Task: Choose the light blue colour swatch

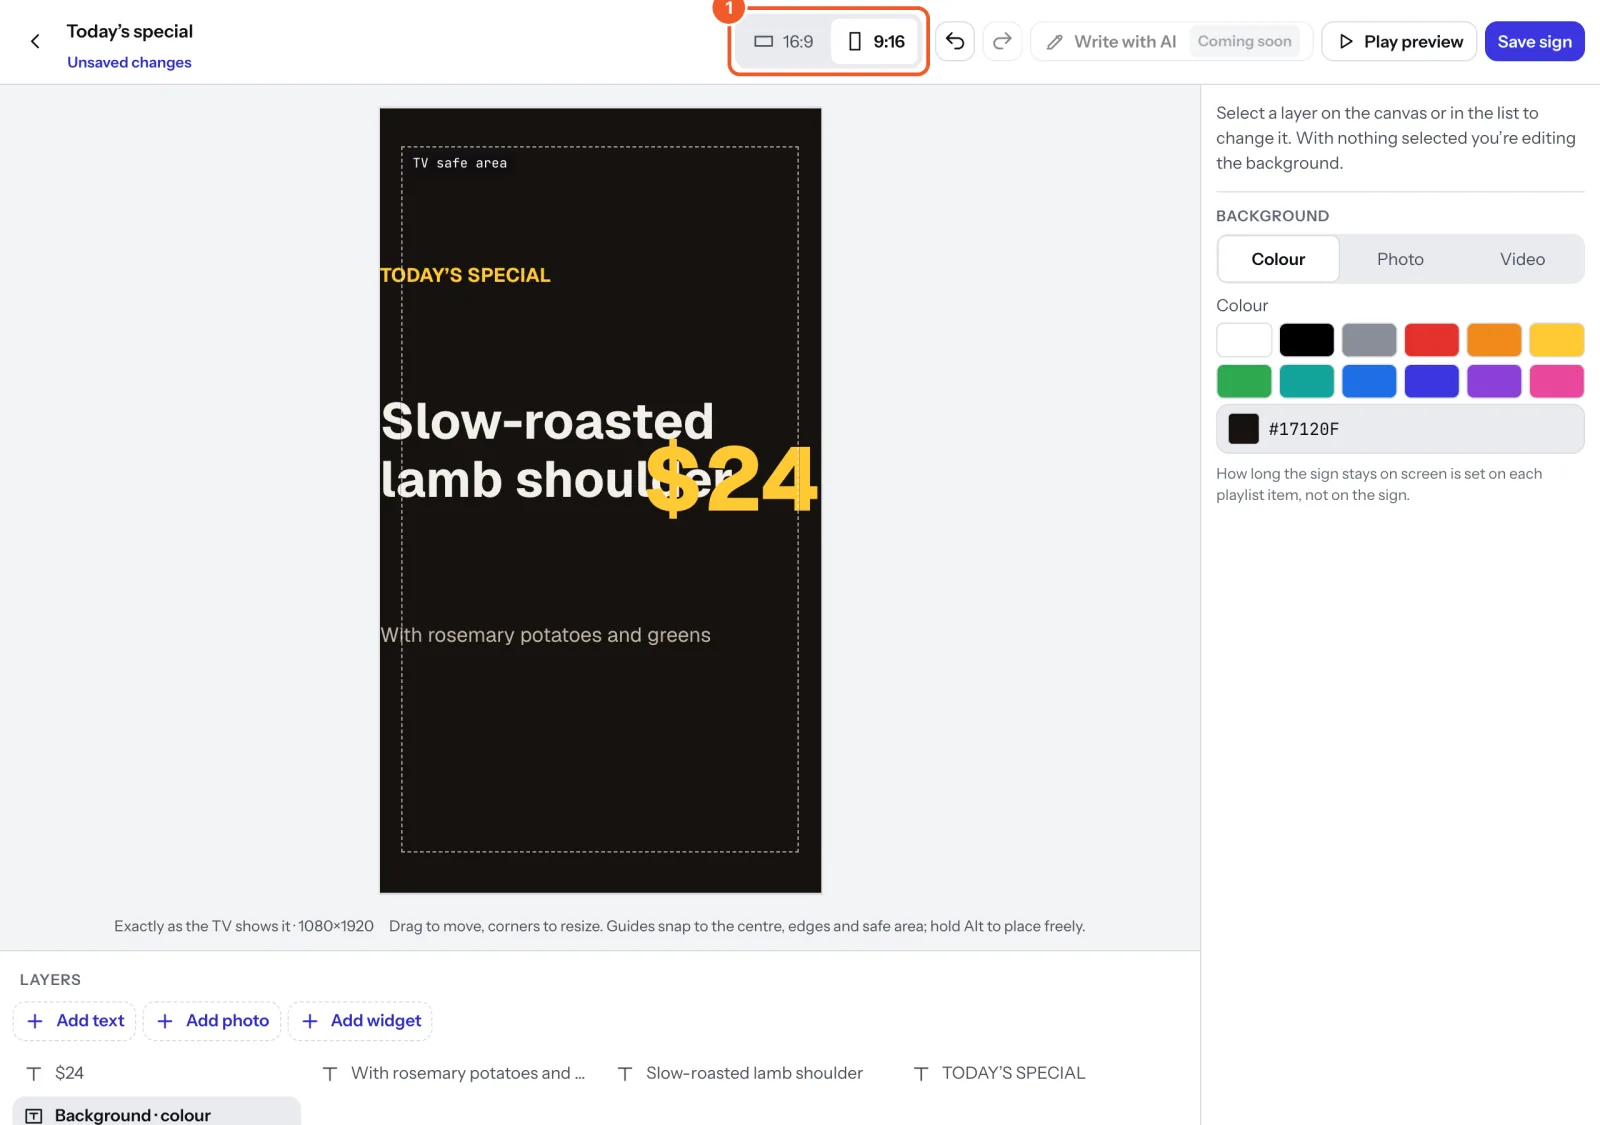Action: point(1369,381)
